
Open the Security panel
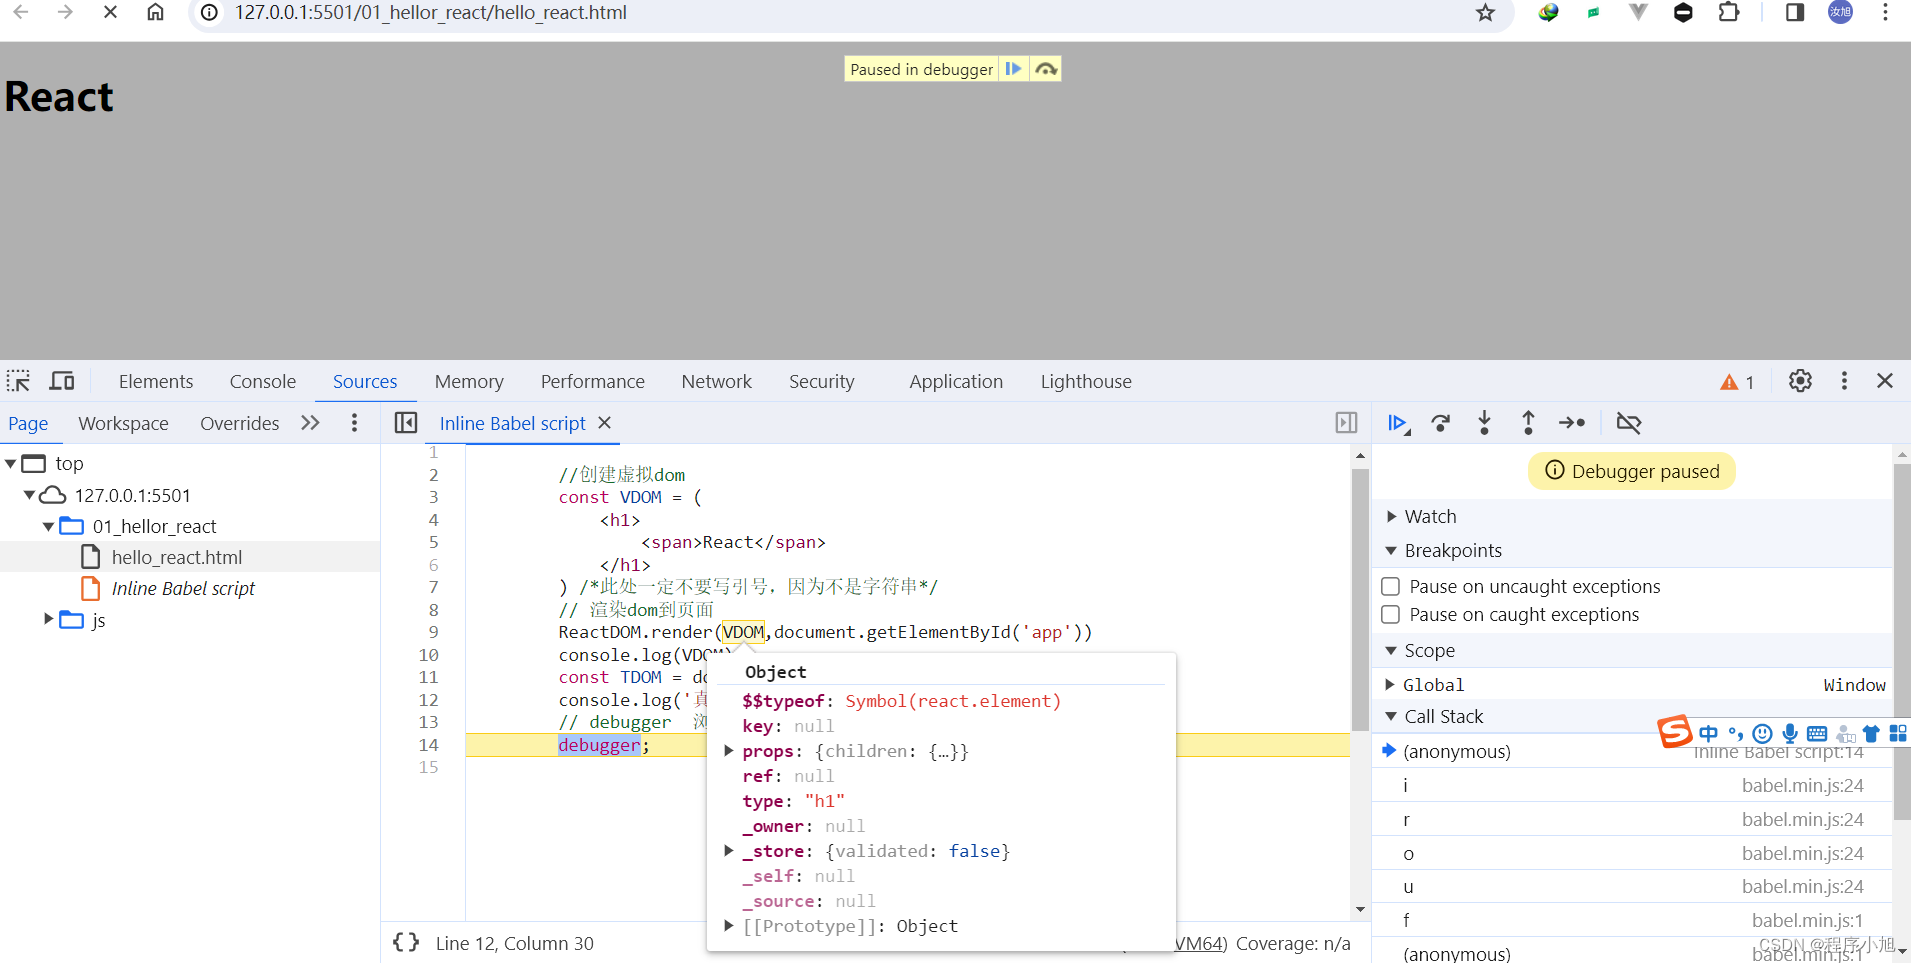pos(822,381)
